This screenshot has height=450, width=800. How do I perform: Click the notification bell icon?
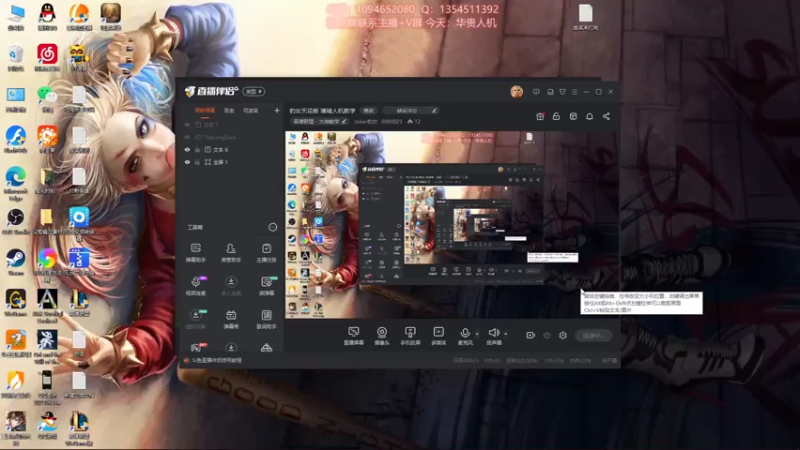589,116
